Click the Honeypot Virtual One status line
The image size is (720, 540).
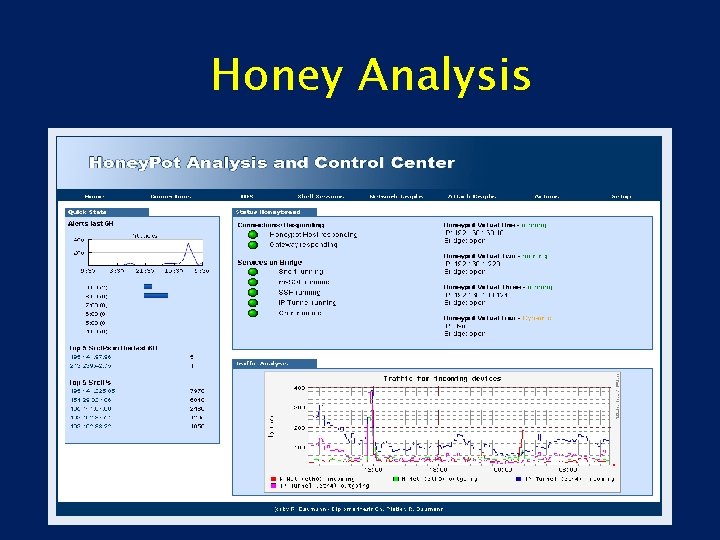coord(495,225)
